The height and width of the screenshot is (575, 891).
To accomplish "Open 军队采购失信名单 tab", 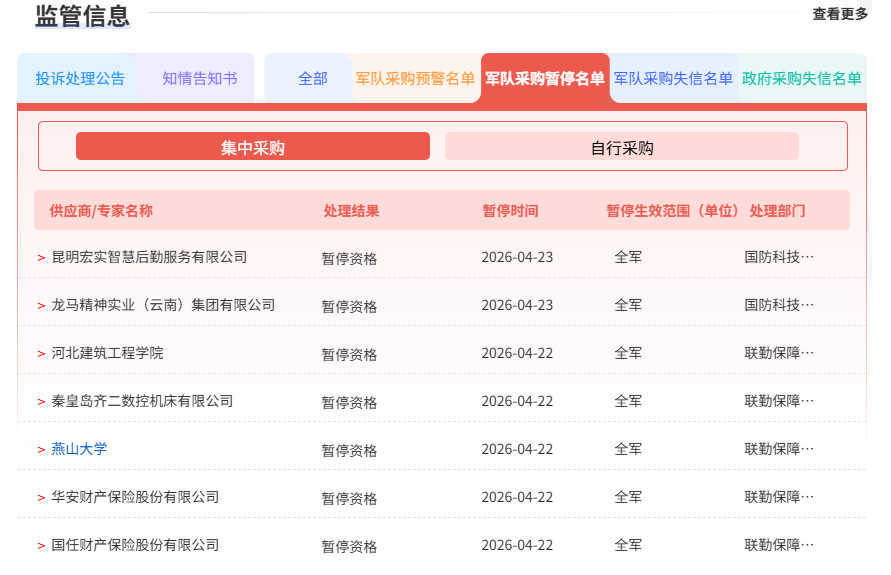I will point(673,78).
